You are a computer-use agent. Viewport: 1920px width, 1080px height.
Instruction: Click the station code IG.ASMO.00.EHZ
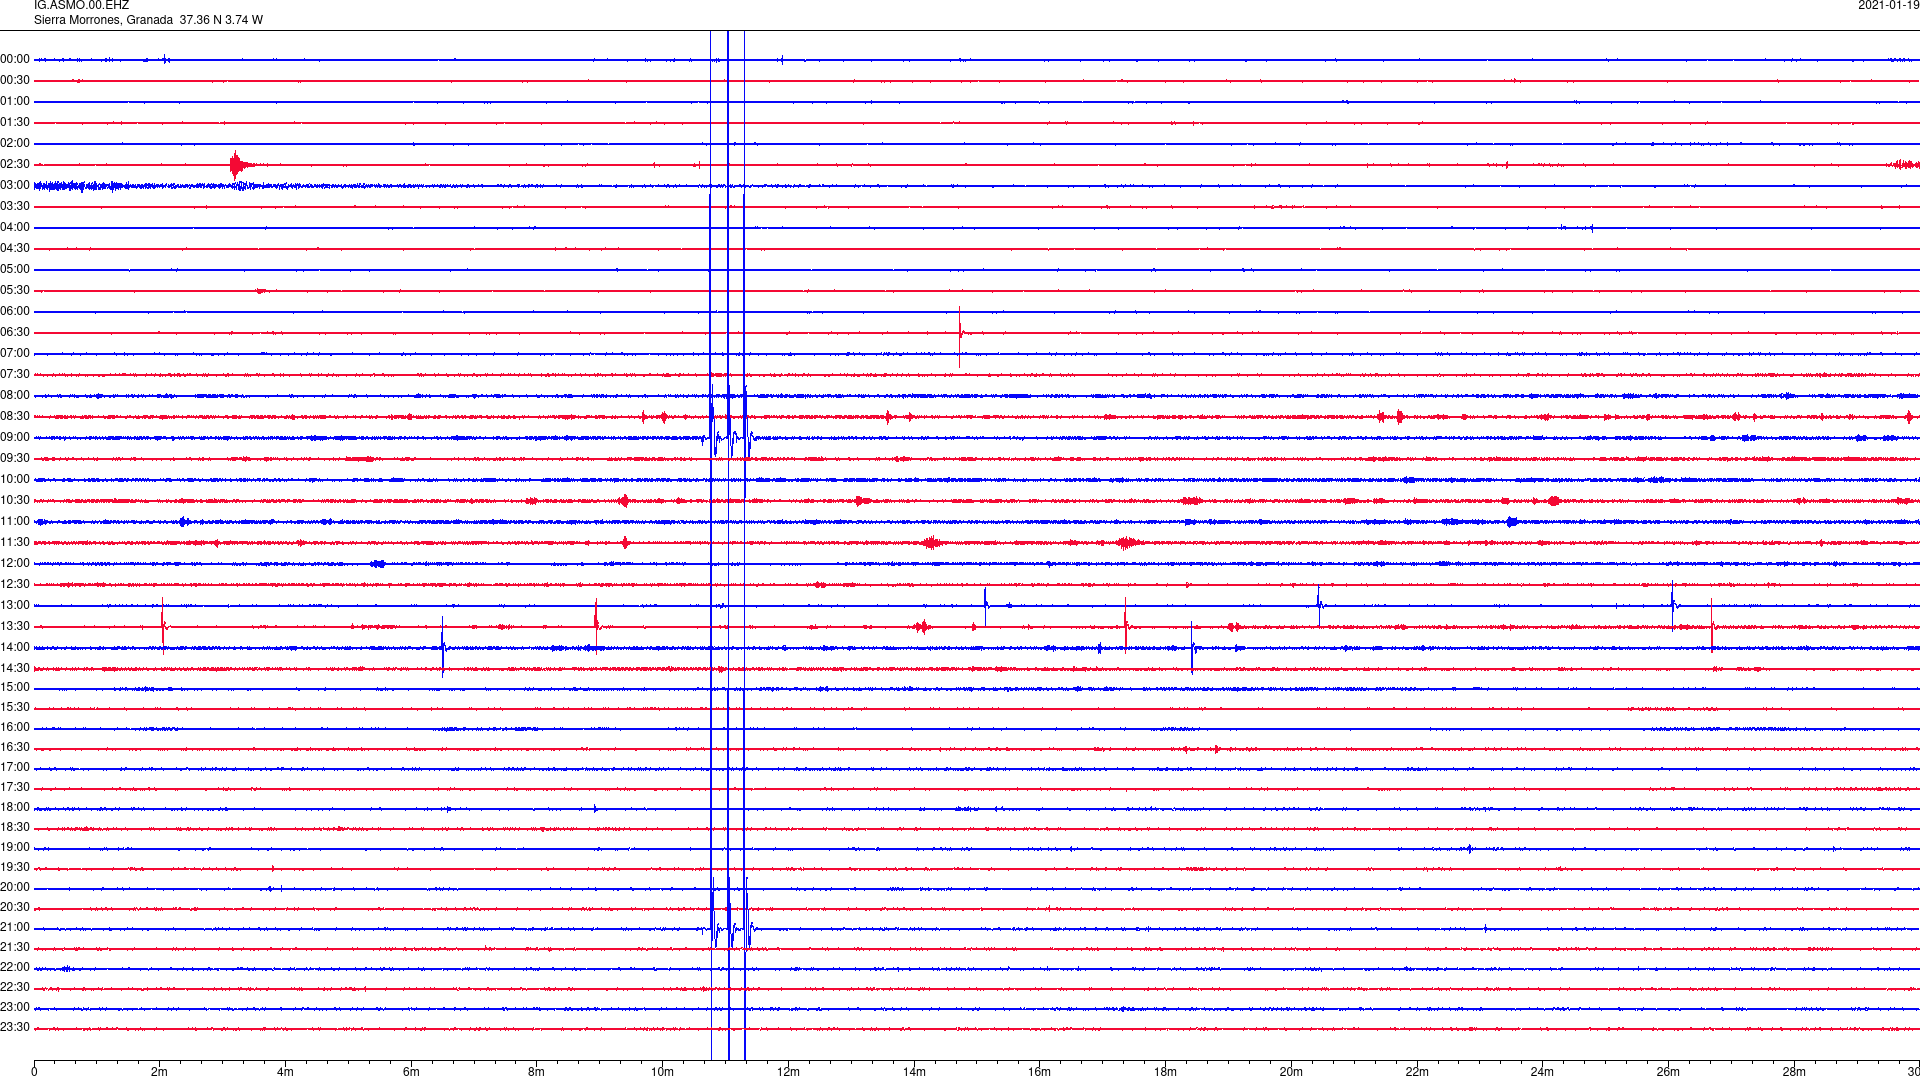tap(81, 6)
